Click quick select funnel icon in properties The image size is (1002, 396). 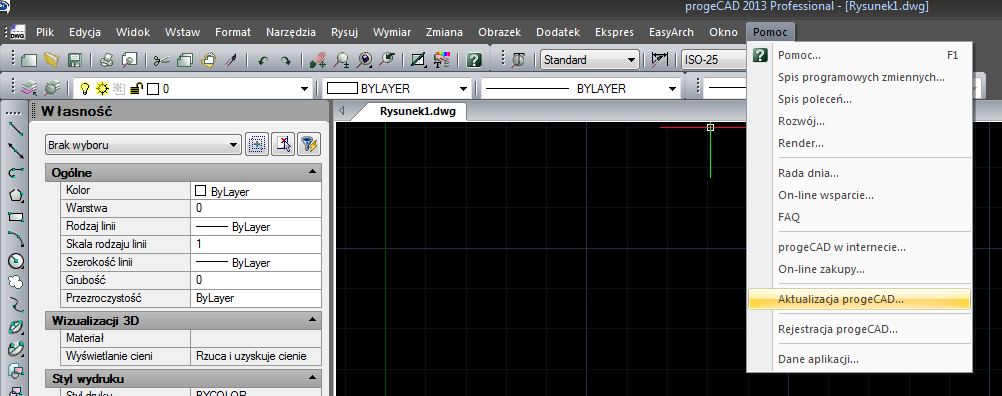[x=309, y=145]
